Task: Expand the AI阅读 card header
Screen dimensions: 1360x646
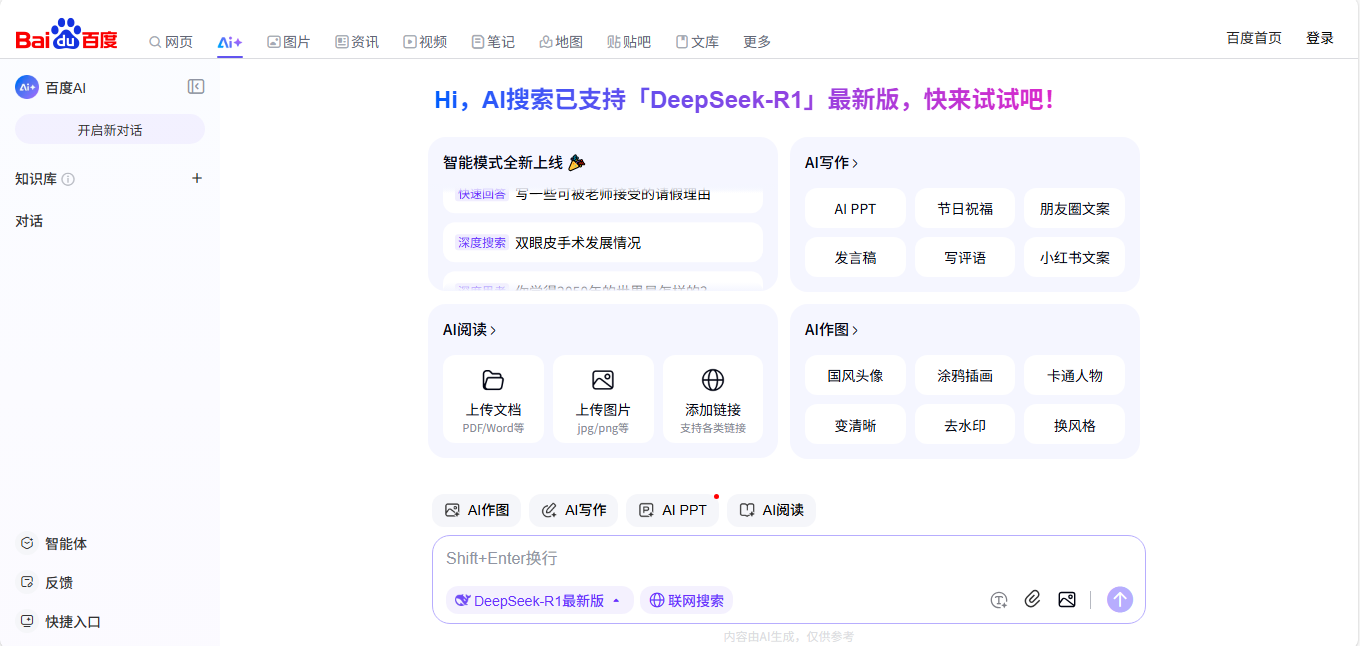Action: pos(470,330)
